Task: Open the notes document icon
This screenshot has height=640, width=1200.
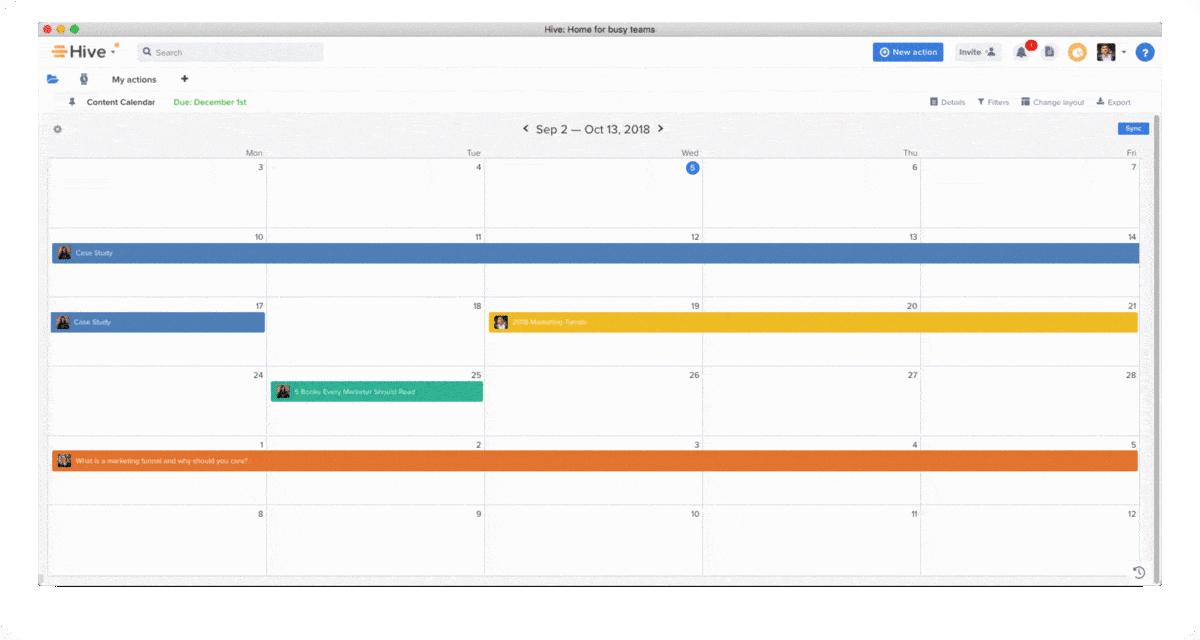Action: pos(1049,52)
